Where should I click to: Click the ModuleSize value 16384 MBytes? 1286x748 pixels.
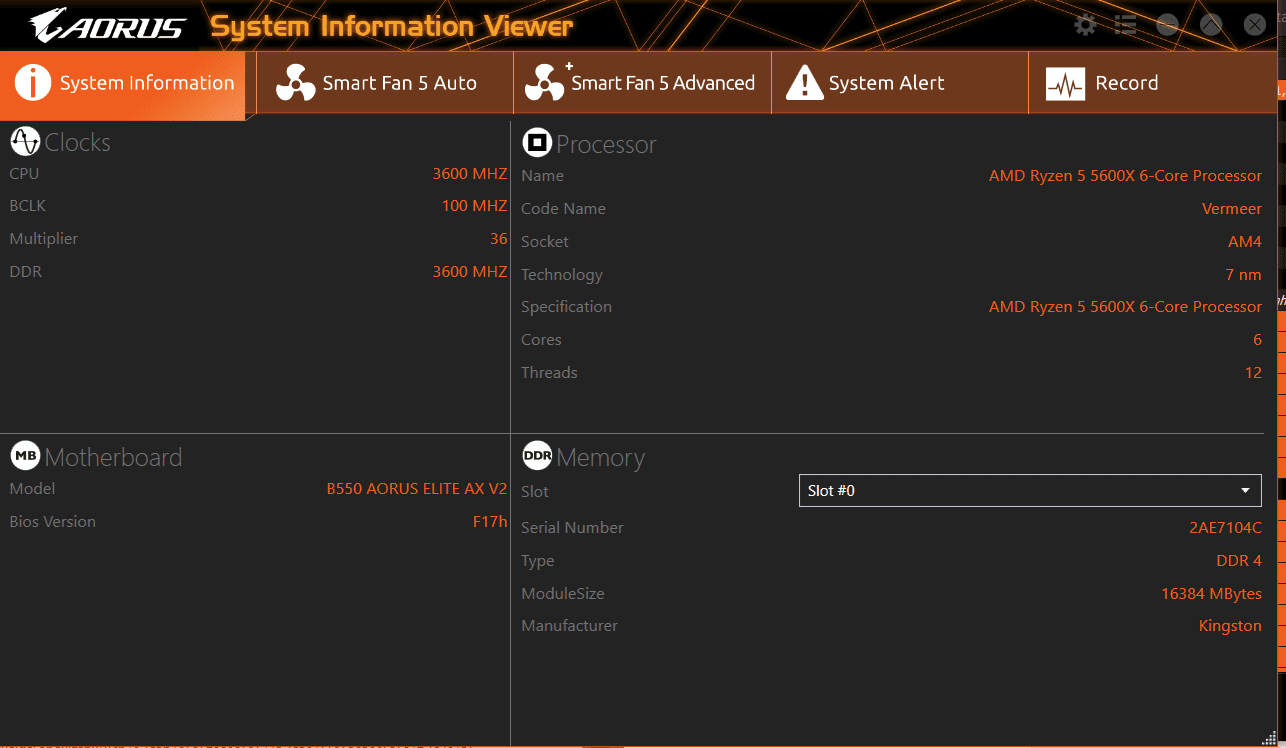[1211, 593]
